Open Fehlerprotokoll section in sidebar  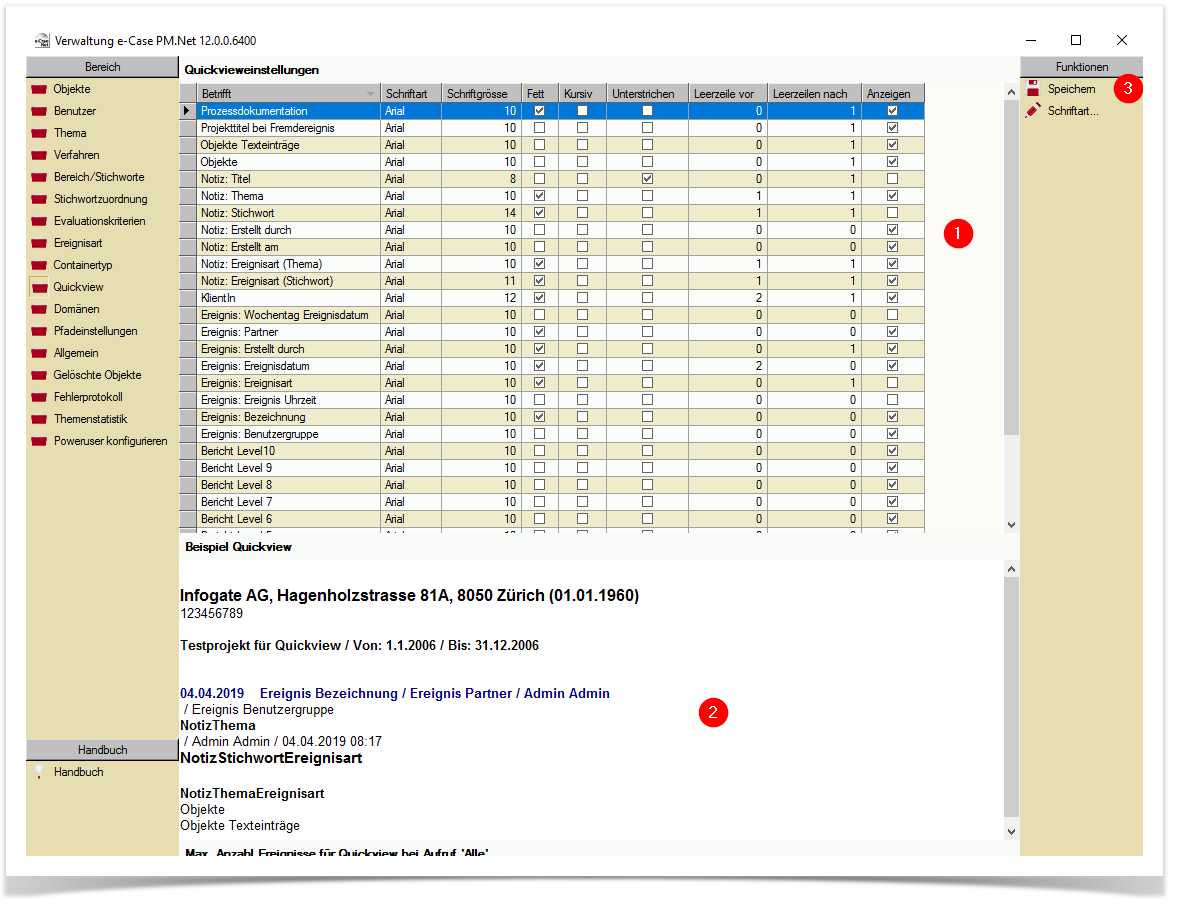(88, 398)
